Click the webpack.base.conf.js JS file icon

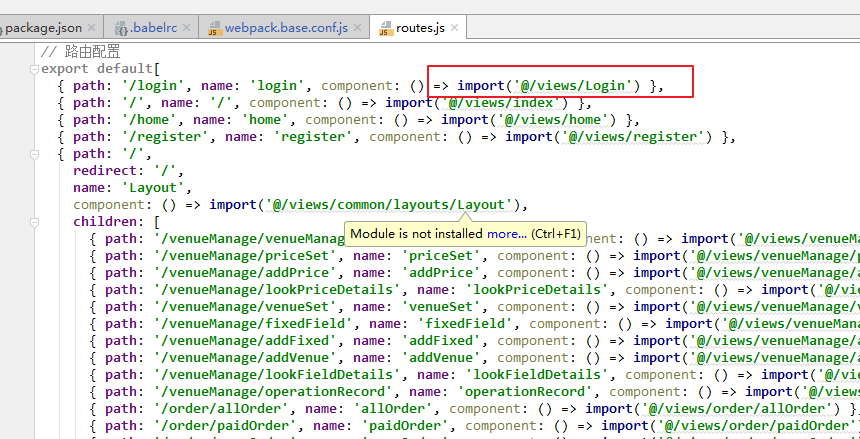point(214,28)
